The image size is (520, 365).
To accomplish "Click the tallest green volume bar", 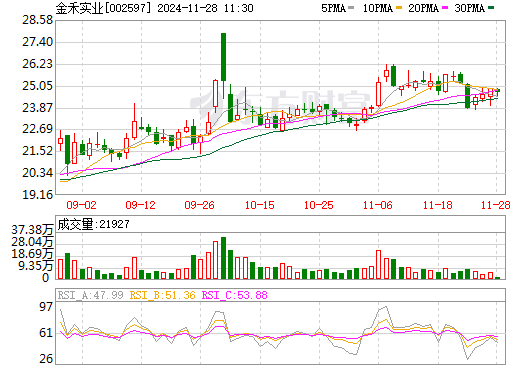I will pyautogui.click(x=223, y=258).
